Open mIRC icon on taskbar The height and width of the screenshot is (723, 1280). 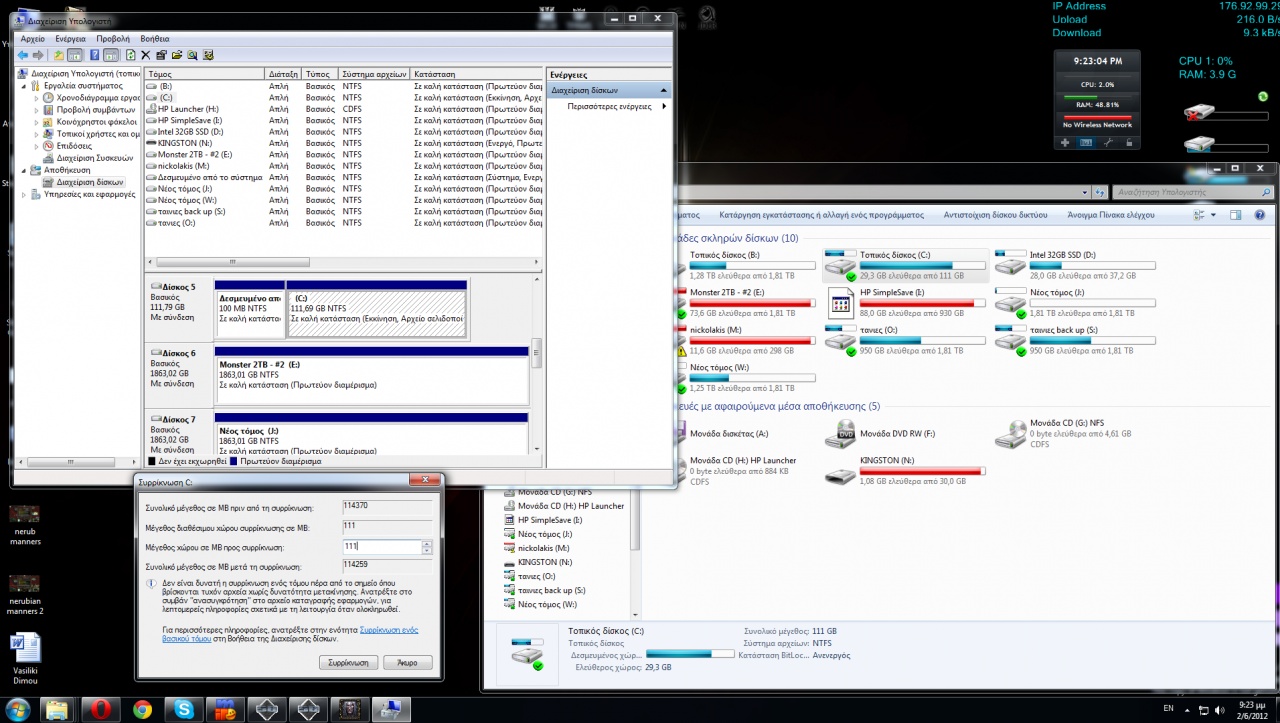pos(224,709)
